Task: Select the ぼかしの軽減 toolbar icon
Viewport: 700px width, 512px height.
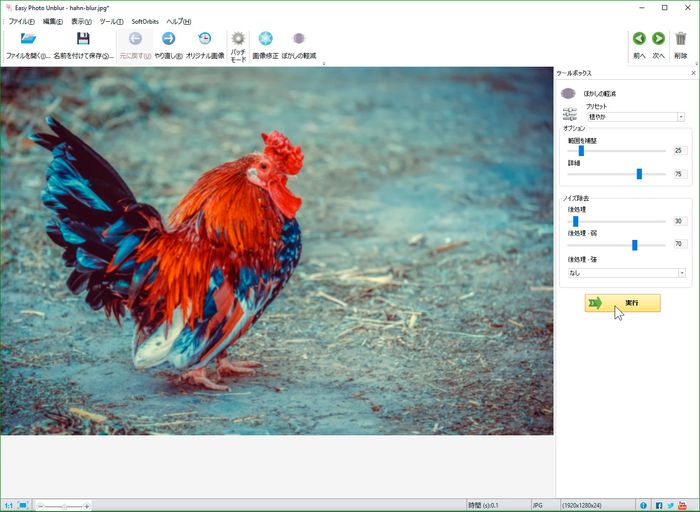Action: [x=299, y=39]
